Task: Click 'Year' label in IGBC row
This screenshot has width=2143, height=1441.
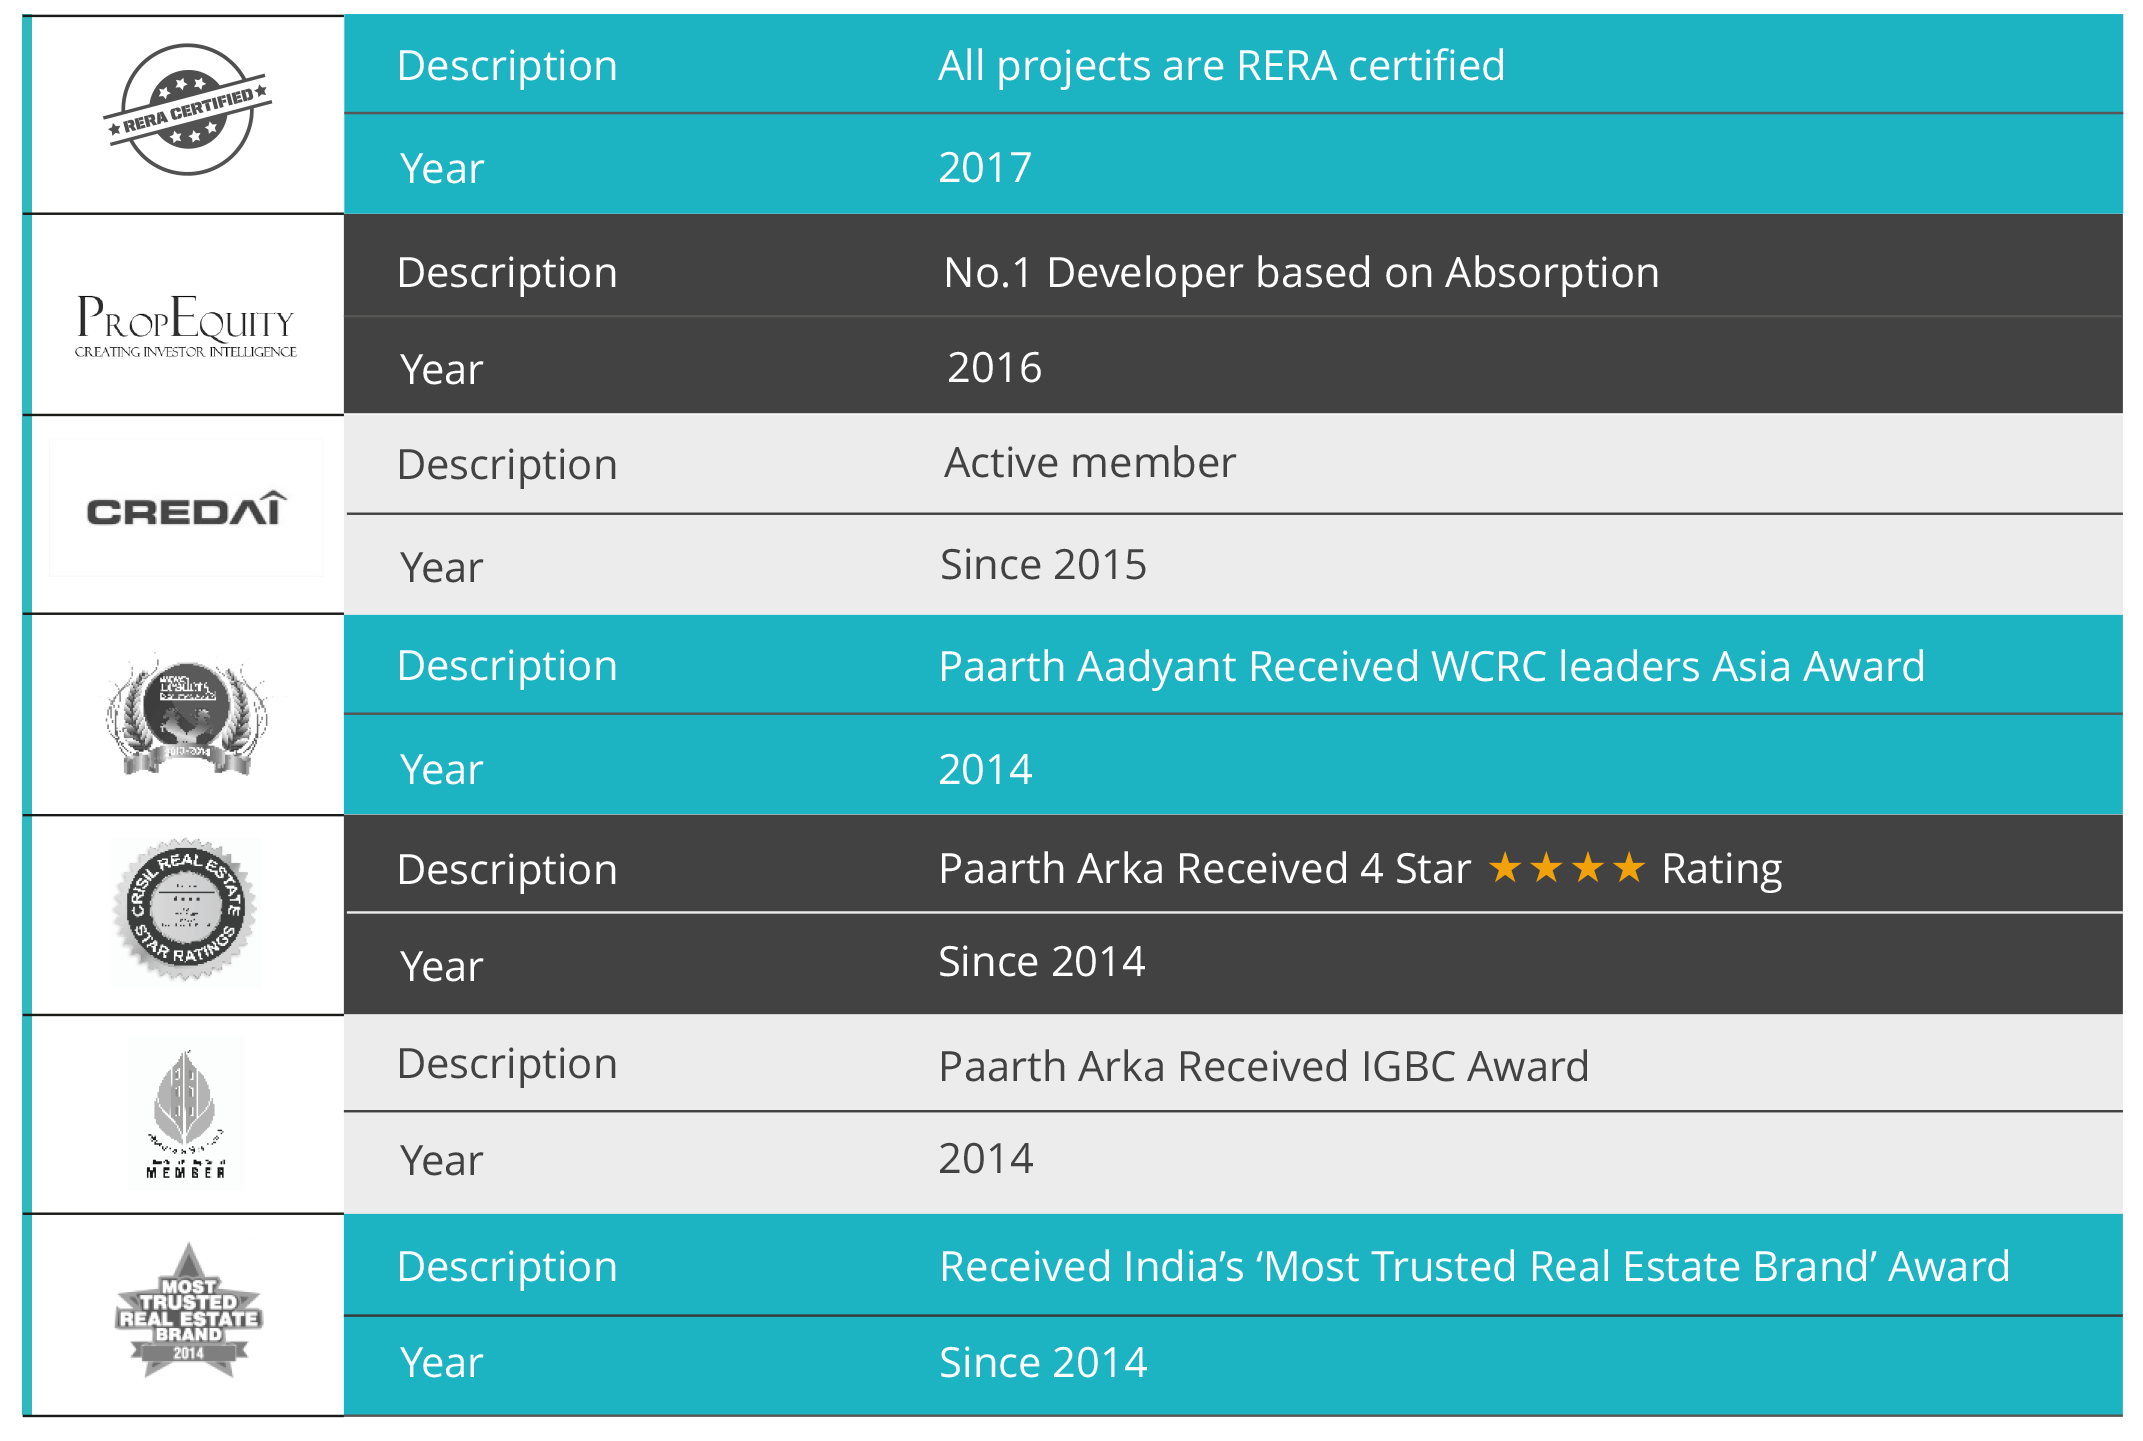Action: click(441, 1161)
